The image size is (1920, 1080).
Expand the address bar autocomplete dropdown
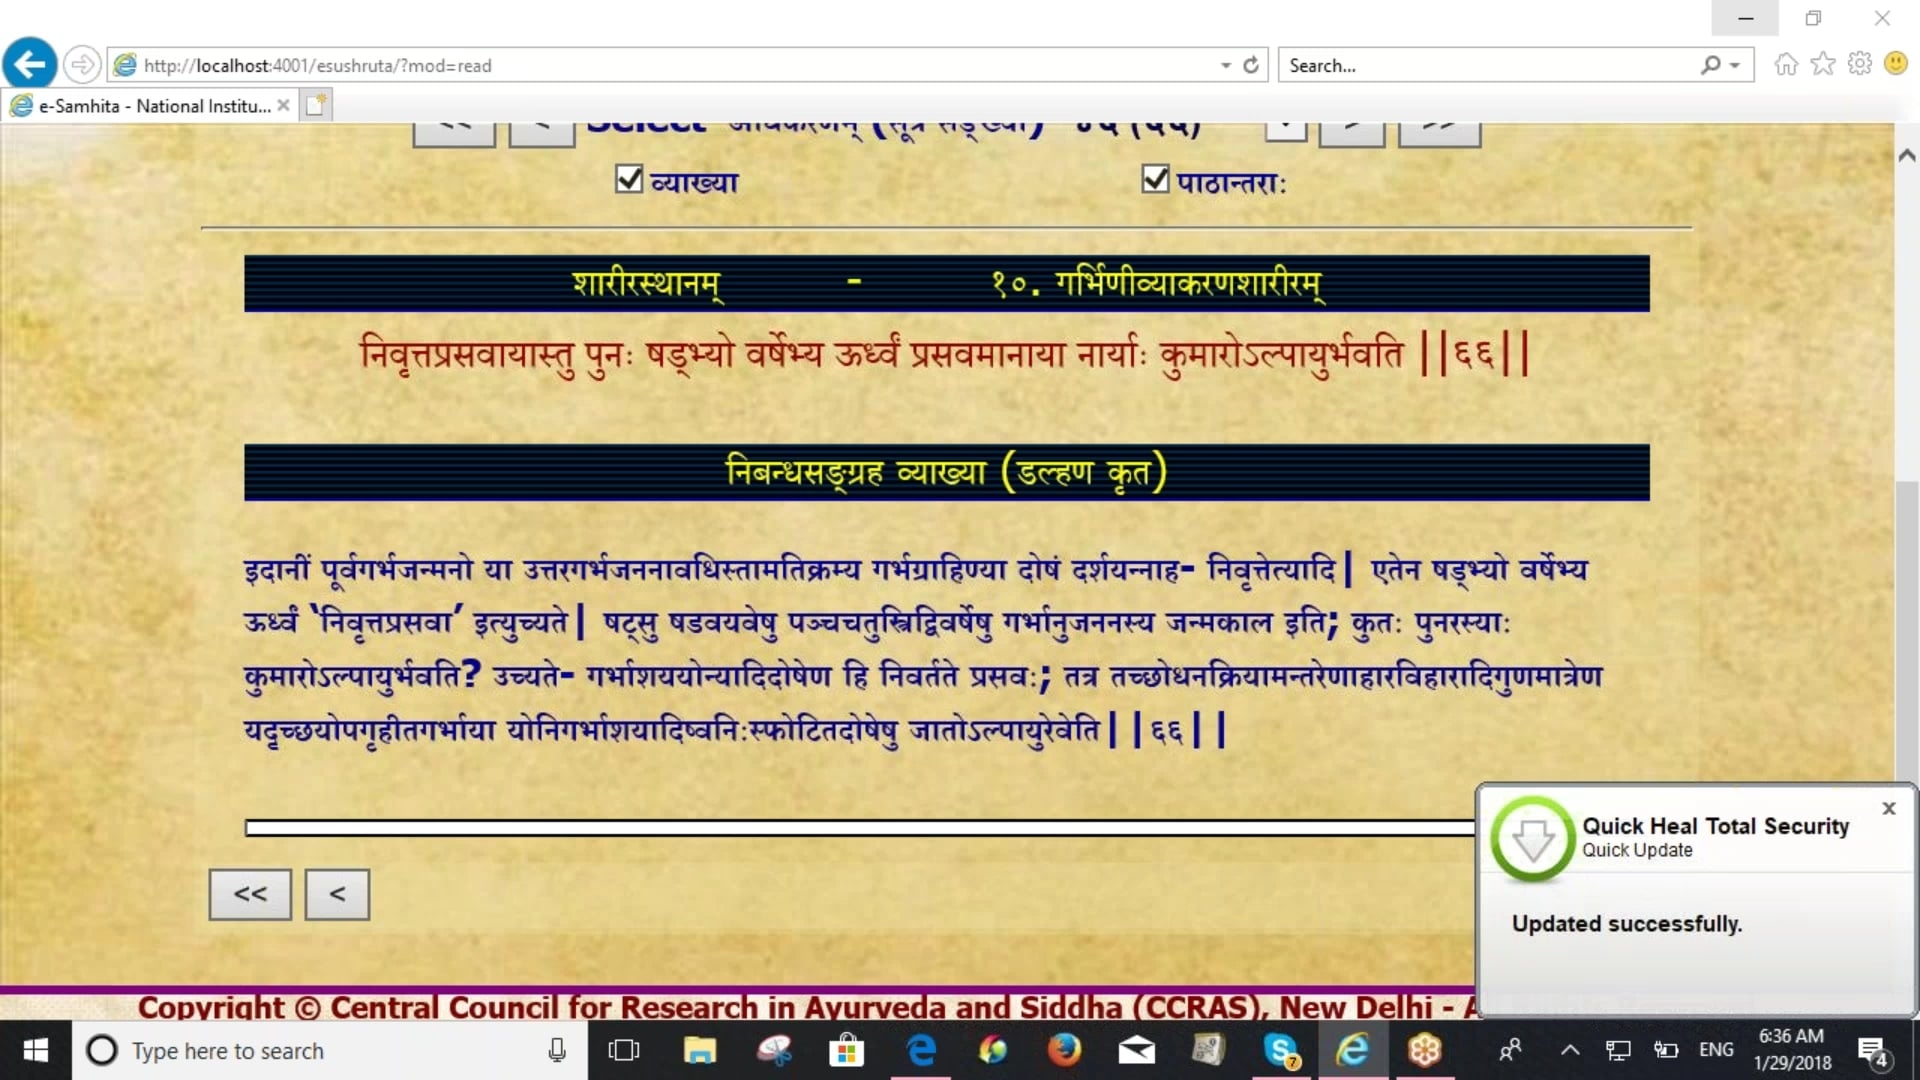[1226, 65]
